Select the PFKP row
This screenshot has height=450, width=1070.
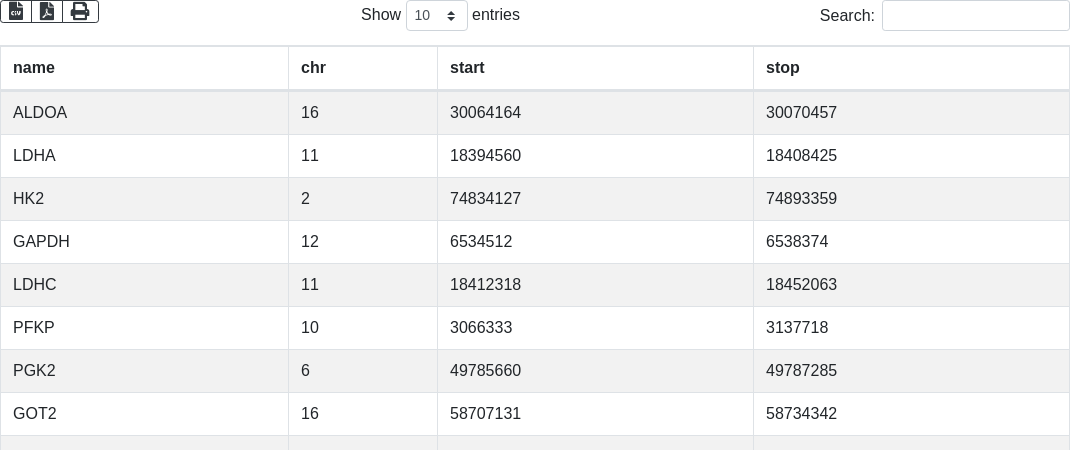click(535, 328)
